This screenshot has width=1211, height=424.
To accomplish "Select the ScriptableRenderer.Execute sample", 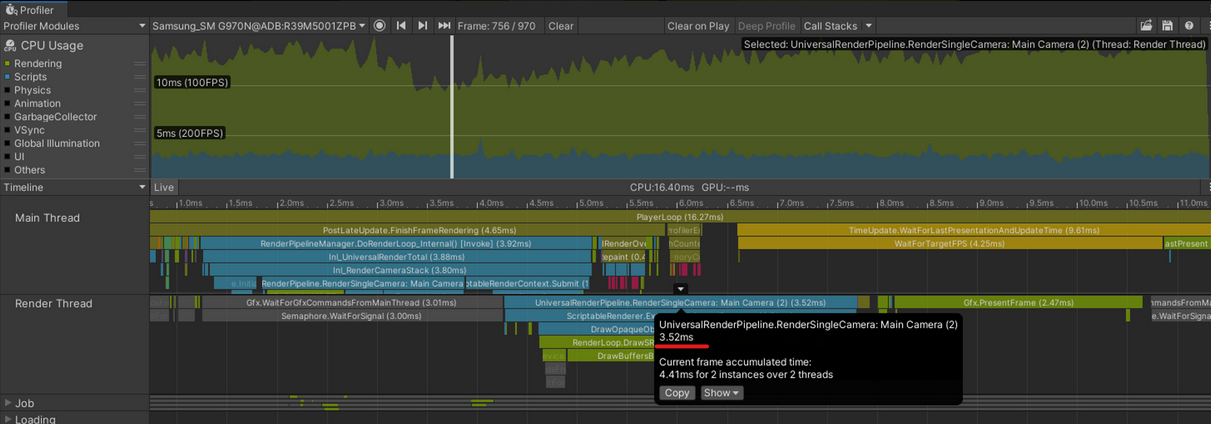I will tap(580, 316).
